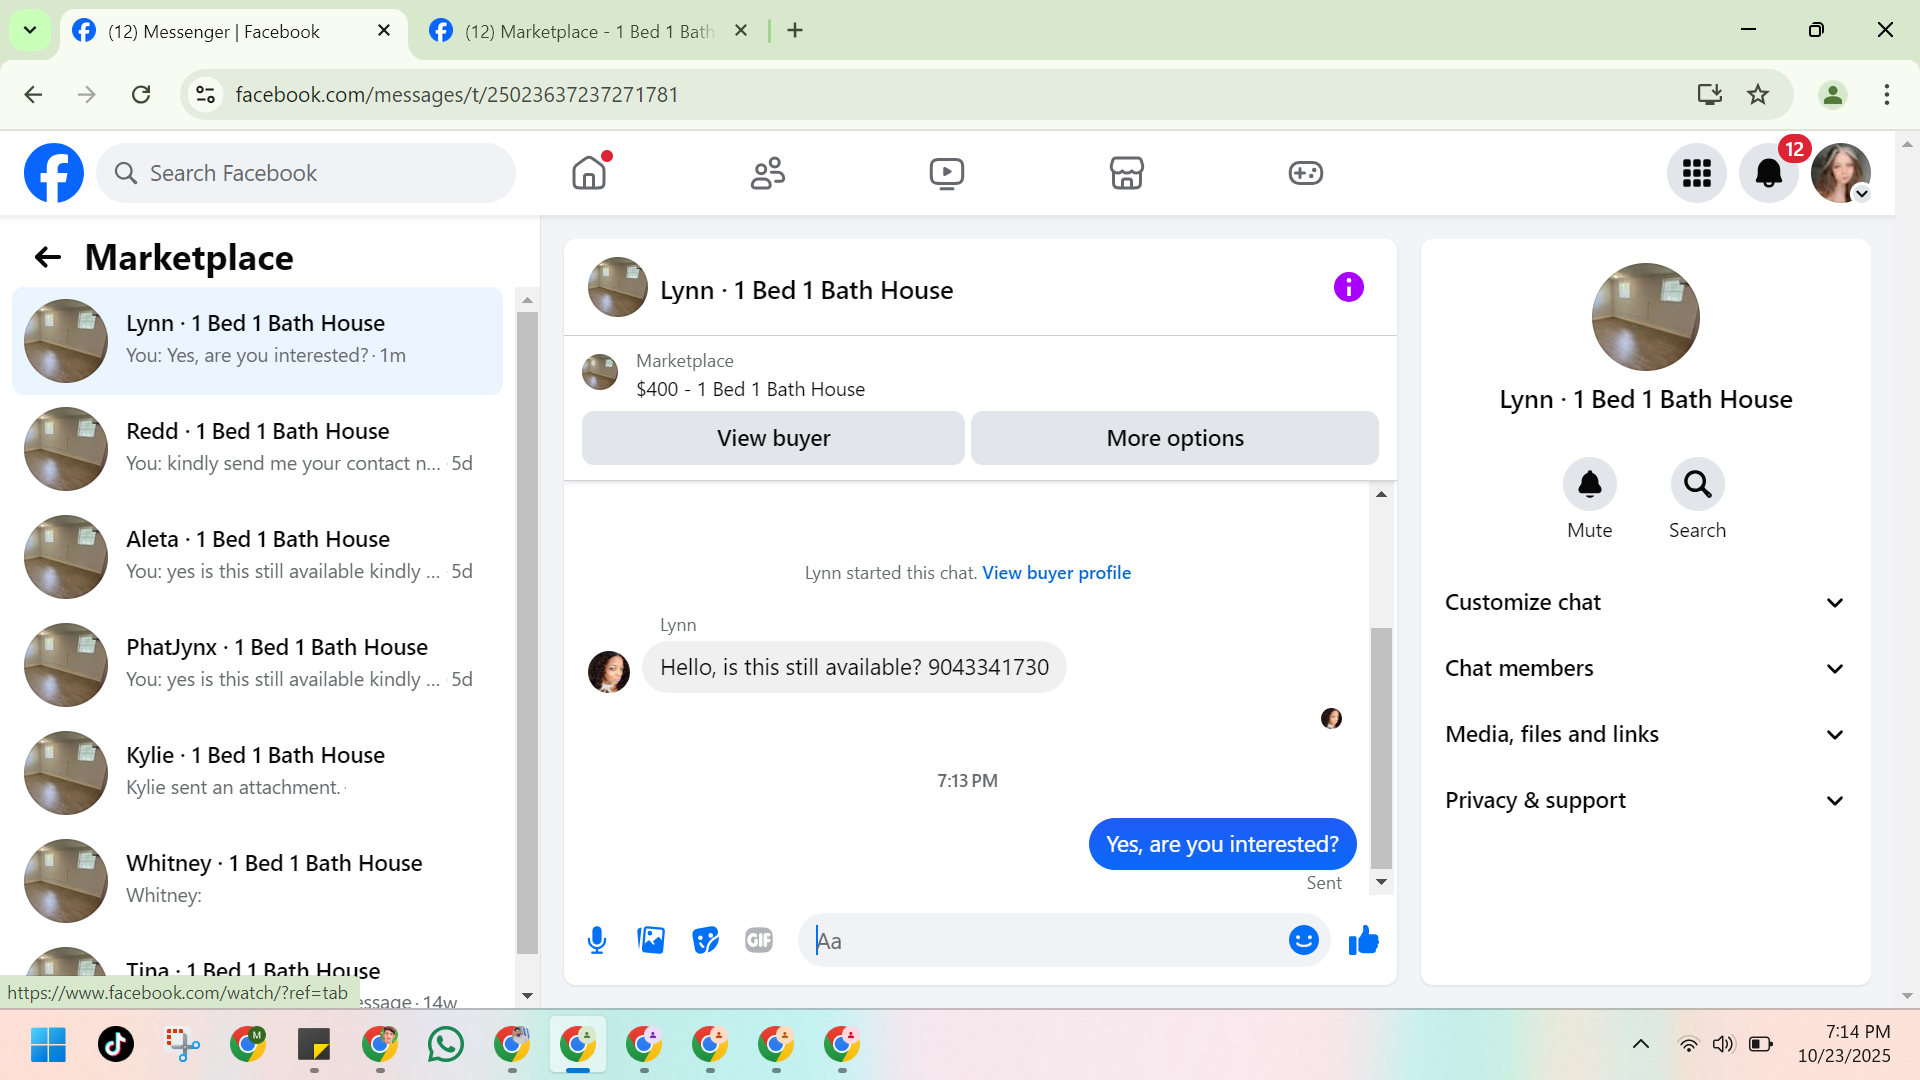Screen dimensions: 1920x1080
Task: Open the emoji picker in message box
Action: pos(1303,940)
